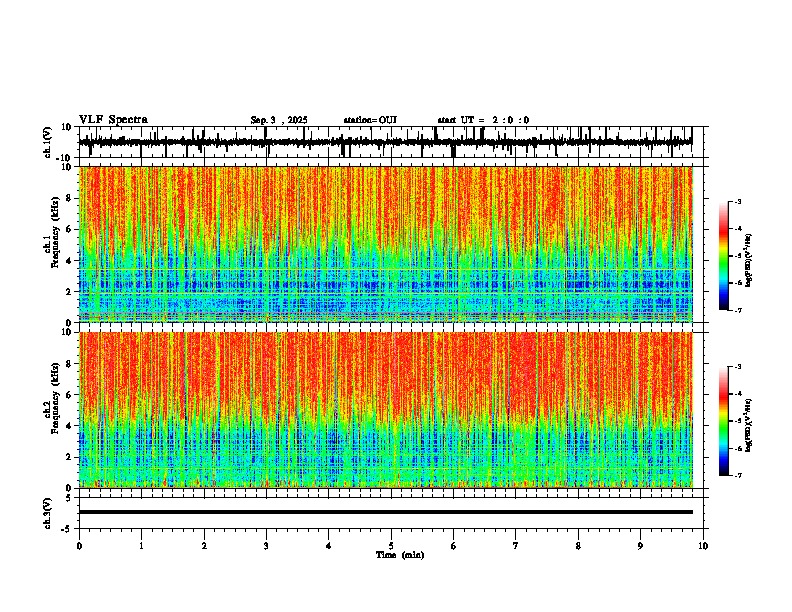
Task: Click the "ch.3(V)" axis label
Action: (48, 514)
